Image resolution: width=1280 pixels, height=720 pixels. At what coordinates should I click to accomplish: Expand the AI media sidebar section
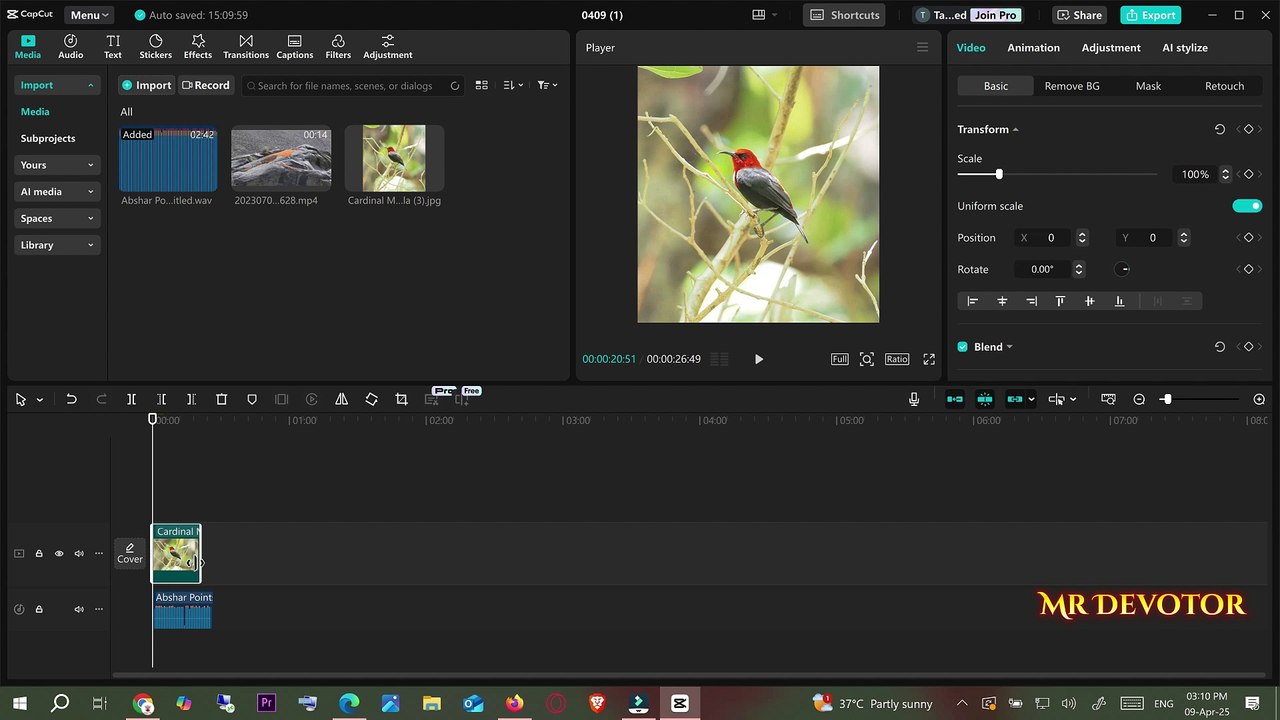(57, 192)
